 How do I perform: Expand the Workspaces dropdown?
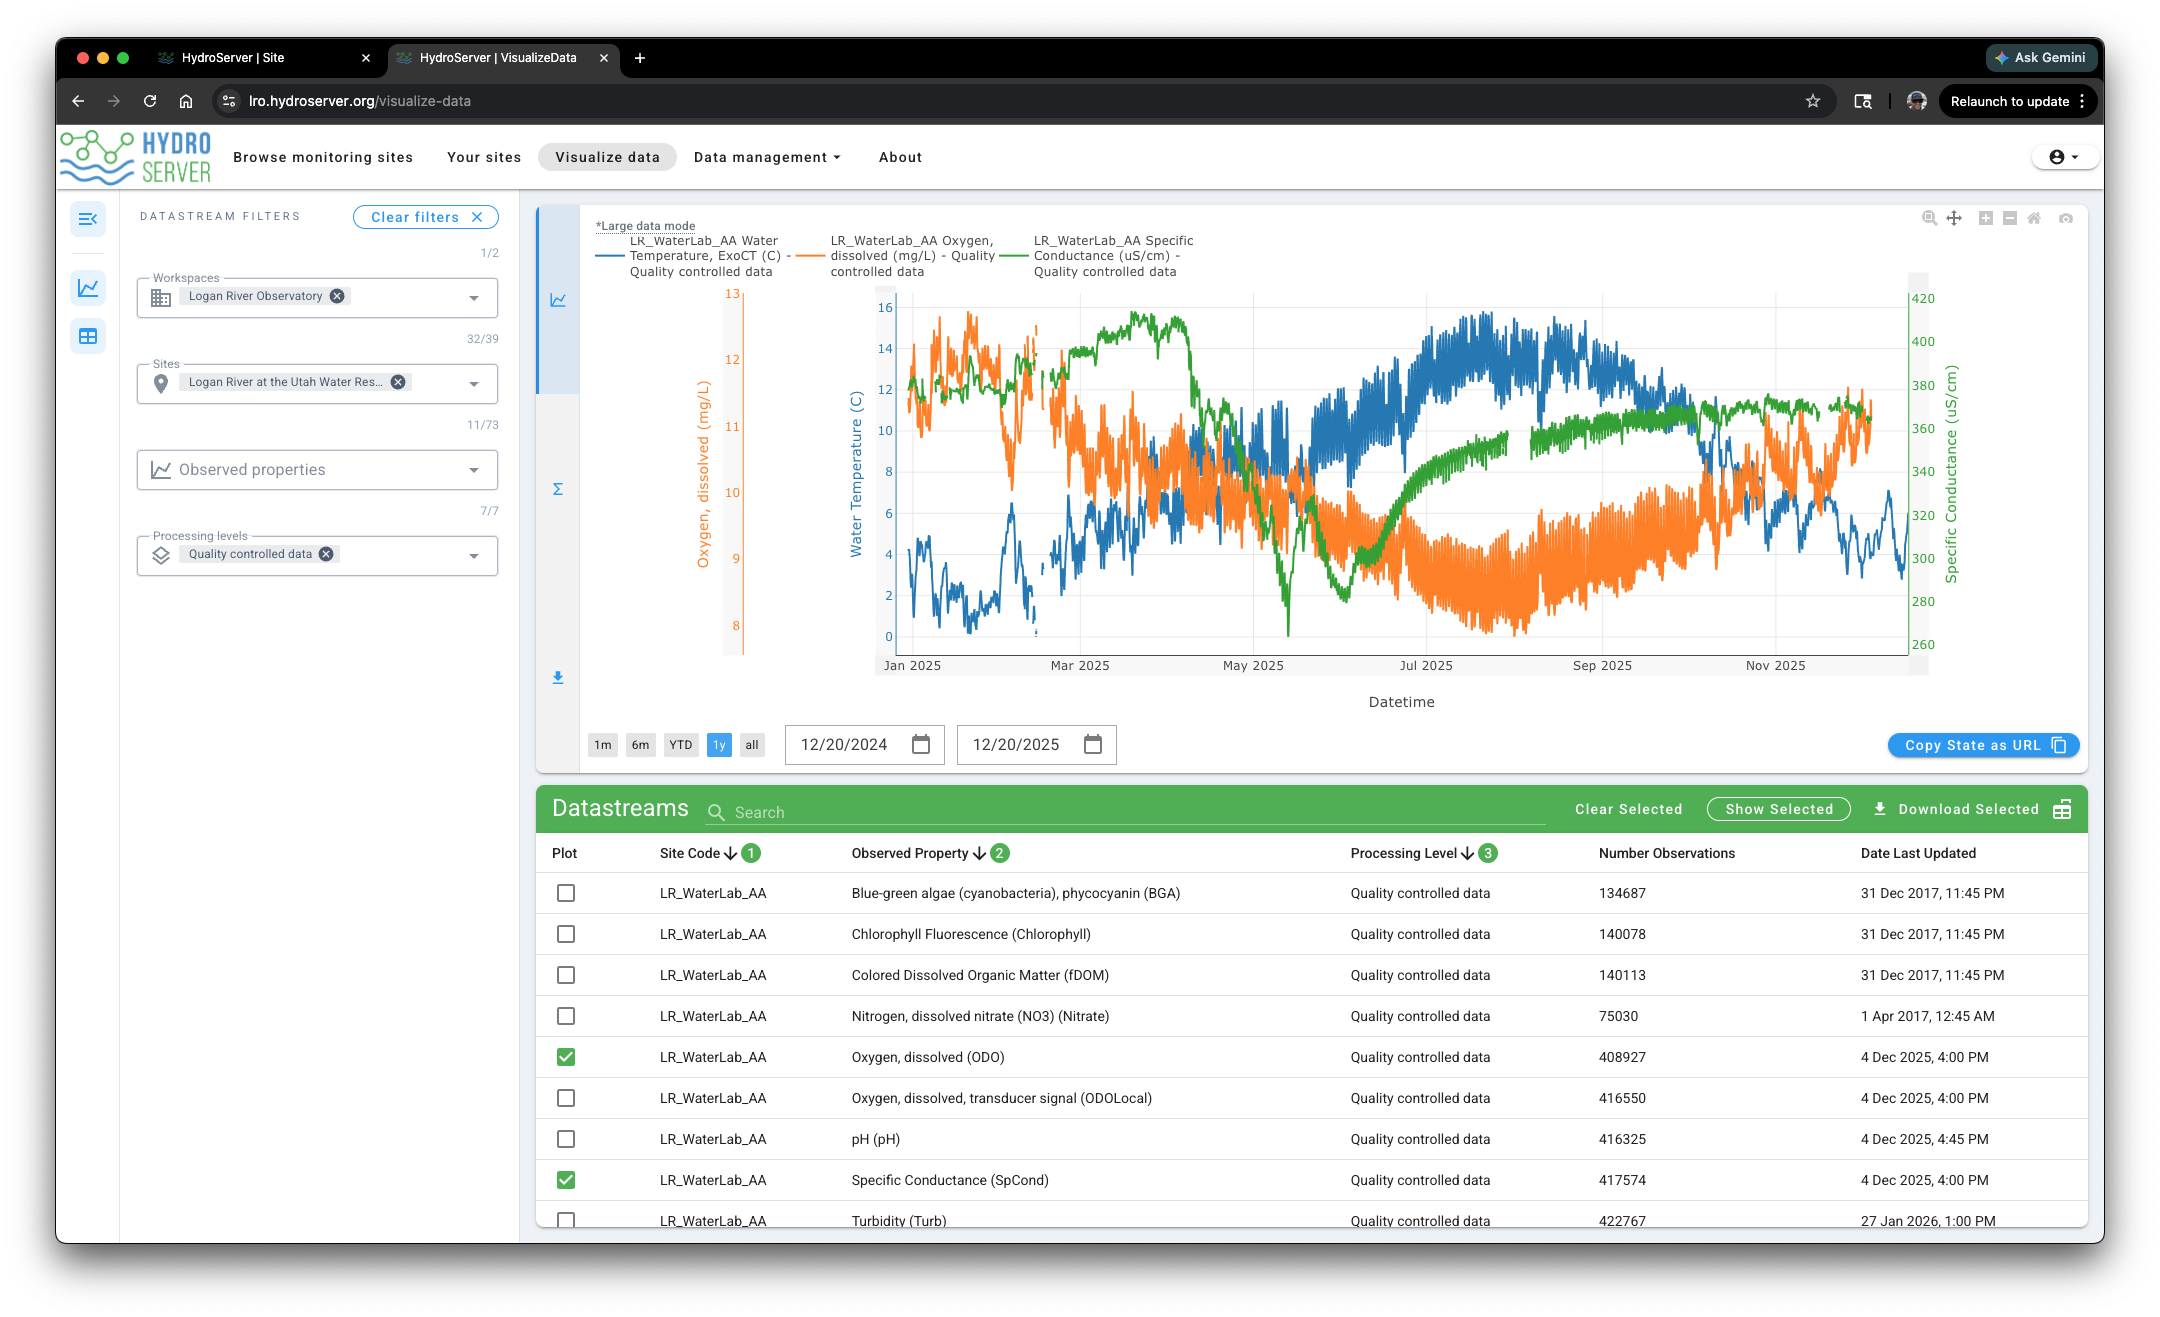tap(474, 298)
